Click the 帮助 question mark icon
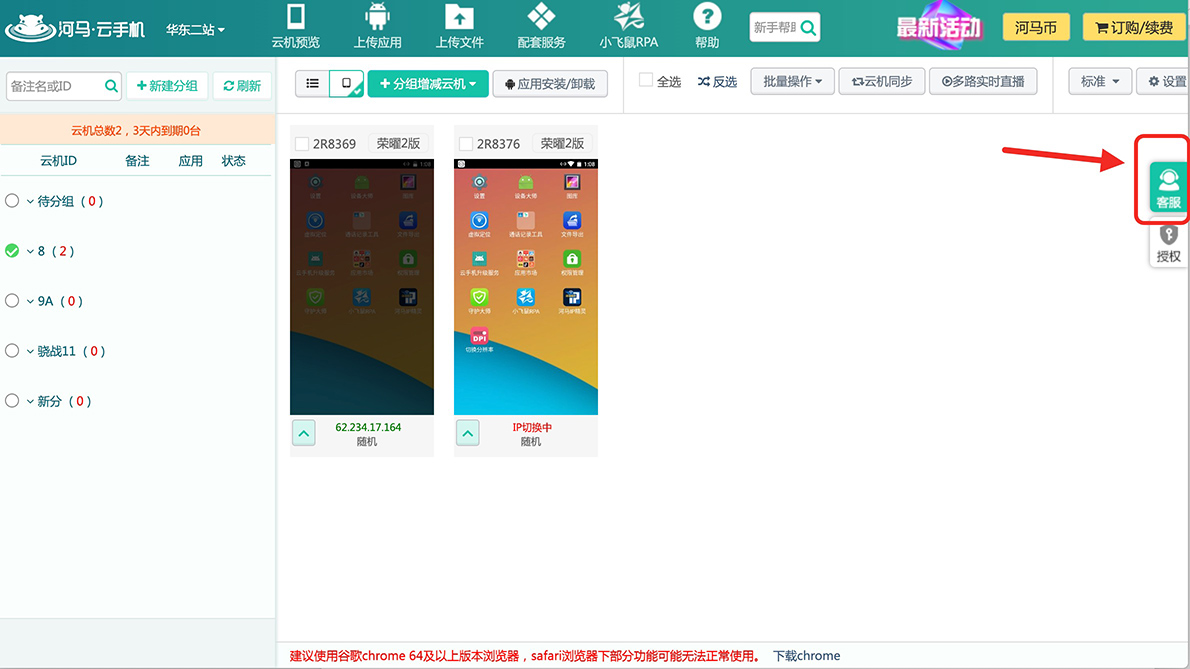Viewport: 1190px width, 669px height. pos(707,17)
